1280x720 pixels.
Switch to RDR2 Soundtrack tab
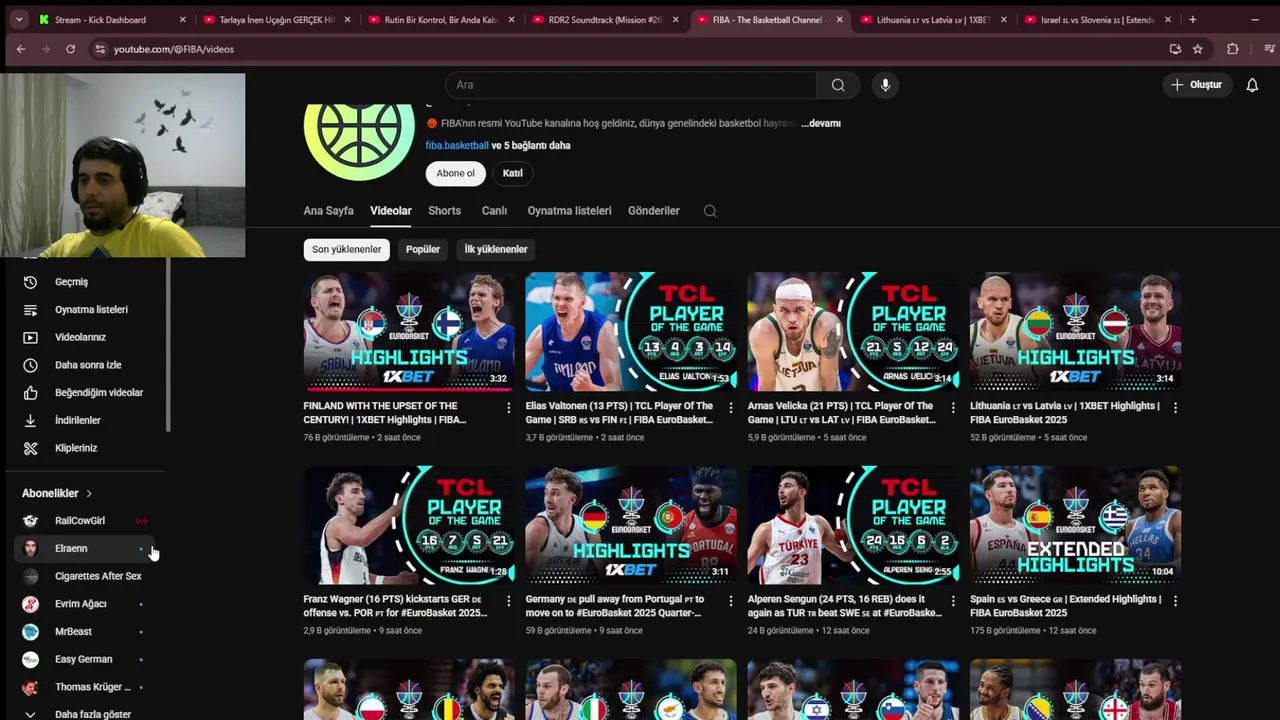click(x=605, y=19)
